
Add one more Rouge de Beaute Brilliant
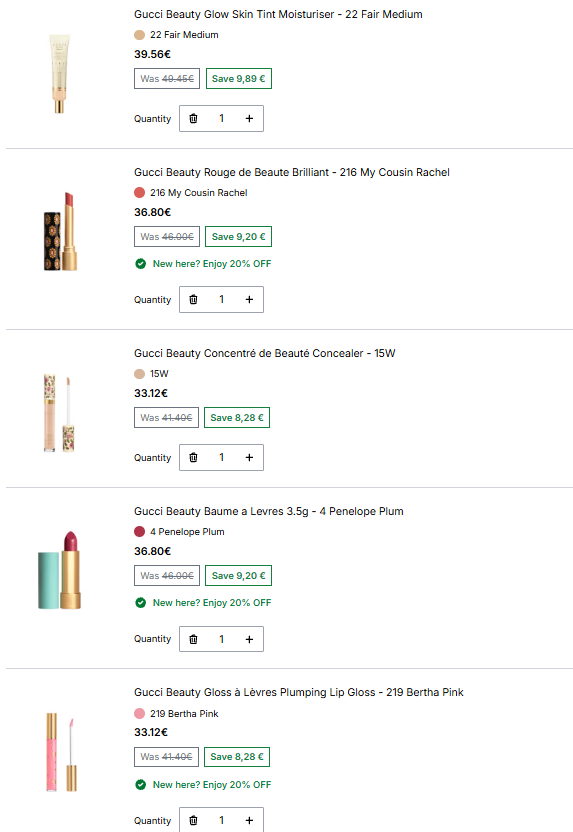tap(249, 299)
